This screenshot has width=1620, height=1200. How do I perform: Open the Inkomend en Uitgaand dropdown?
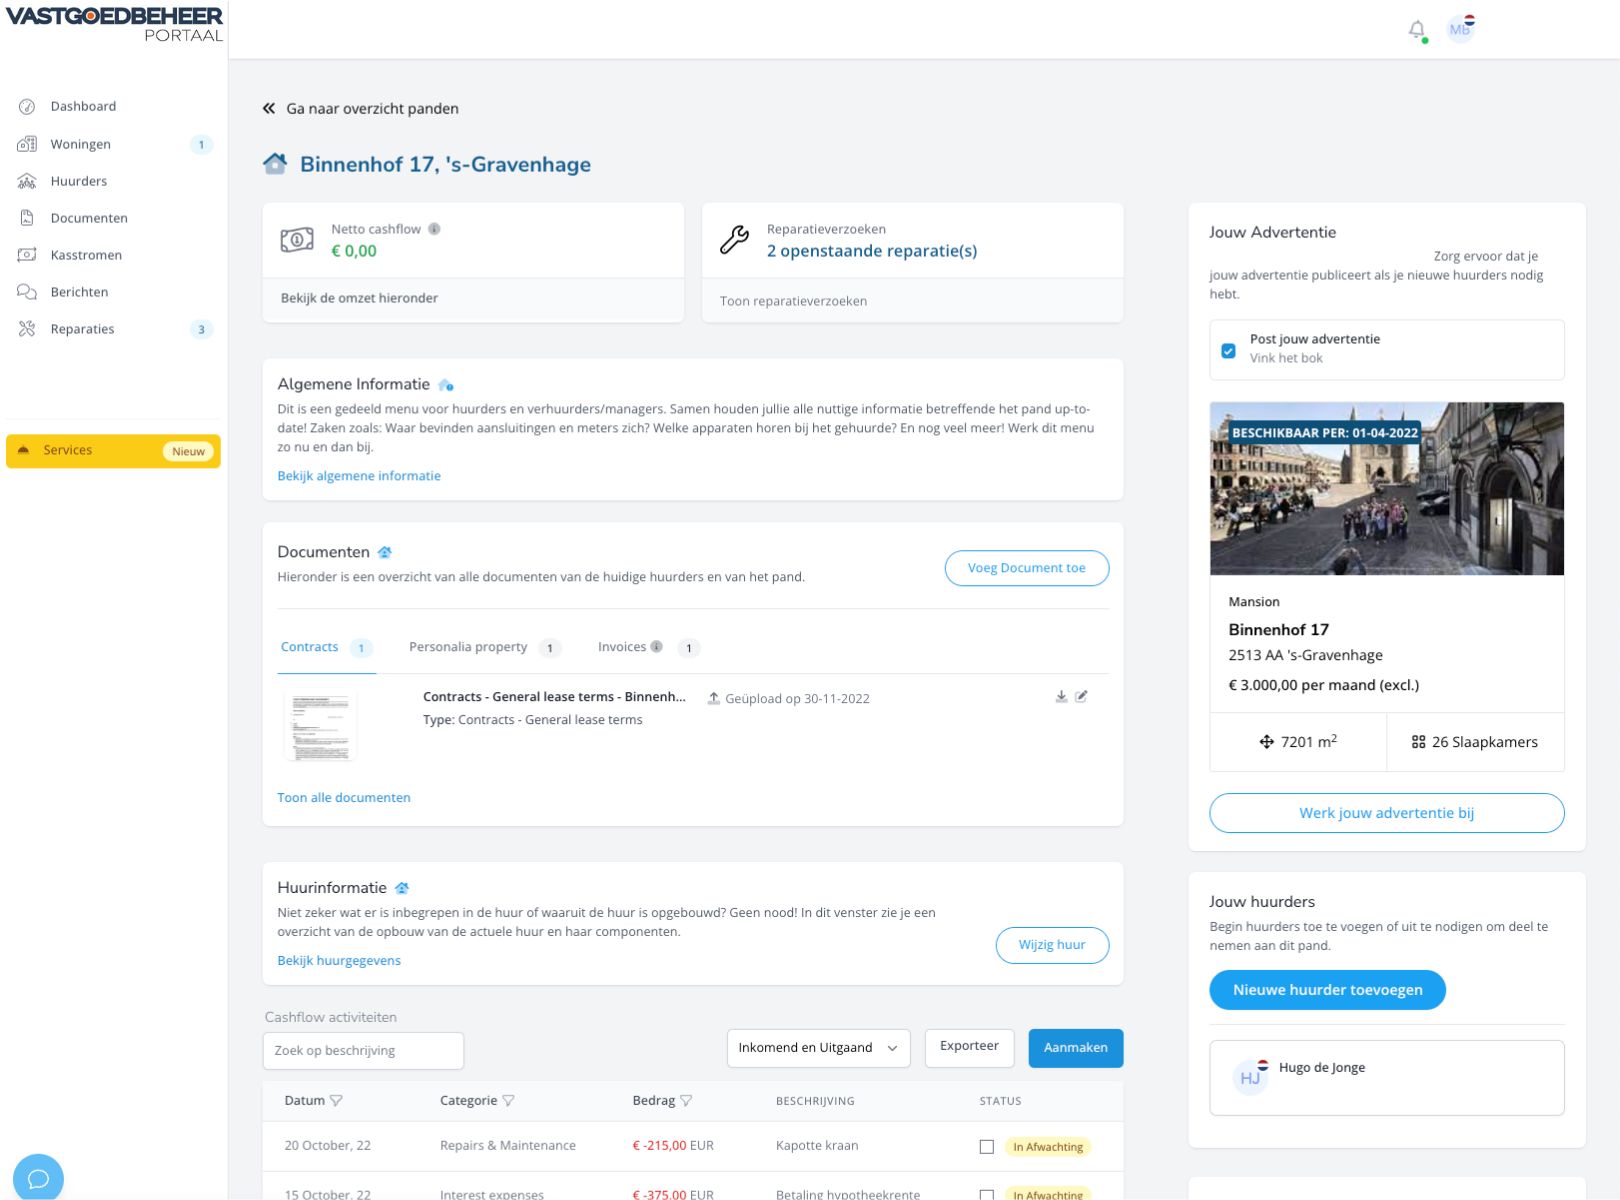point(818,1048)
